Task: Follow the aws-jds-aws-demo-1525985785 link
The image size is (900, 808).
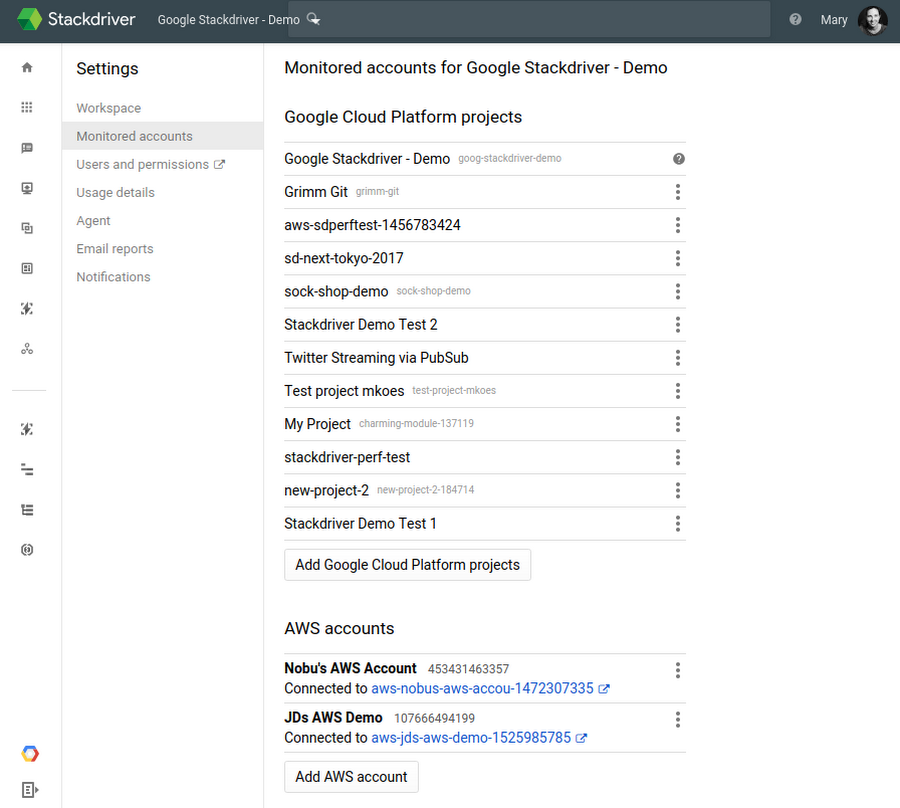Action: [x=471, y=738]
